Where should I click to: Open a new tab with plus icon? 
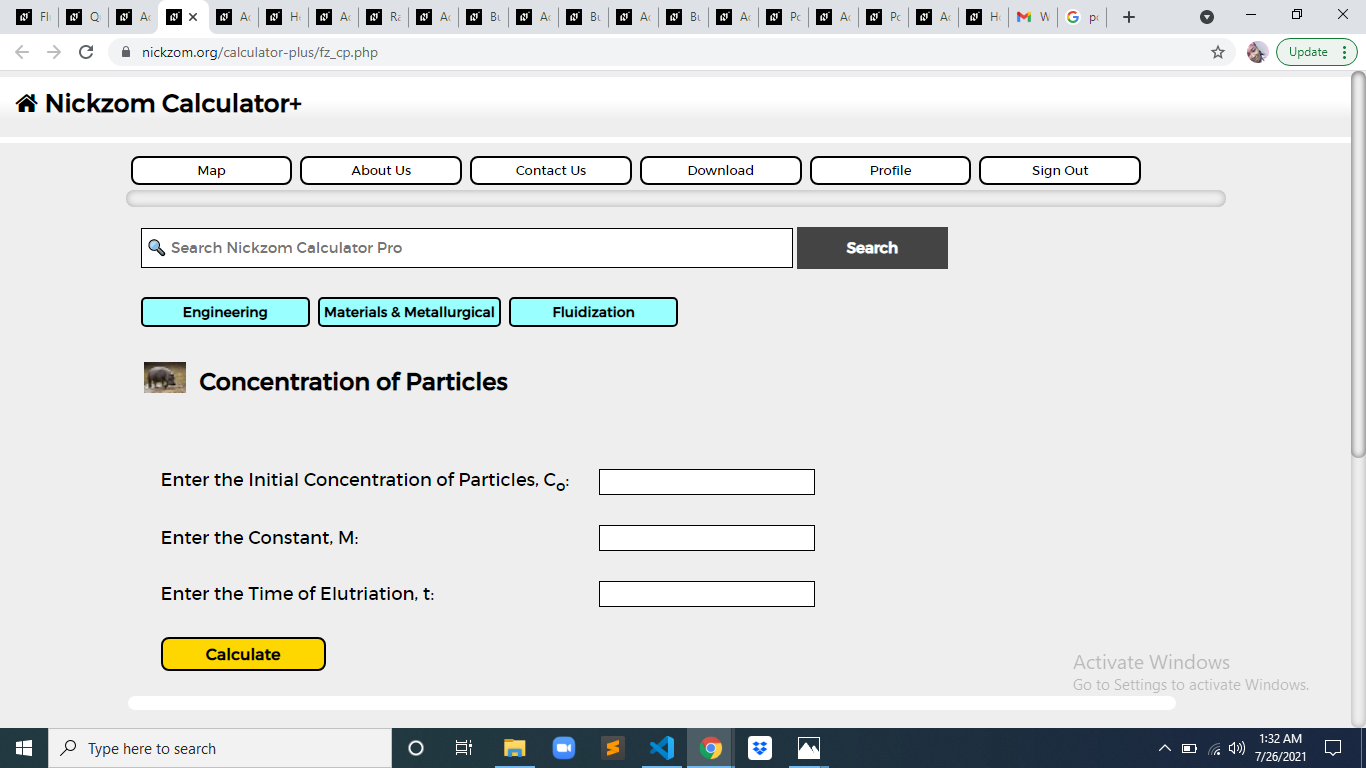click(x=1129, y=17)
